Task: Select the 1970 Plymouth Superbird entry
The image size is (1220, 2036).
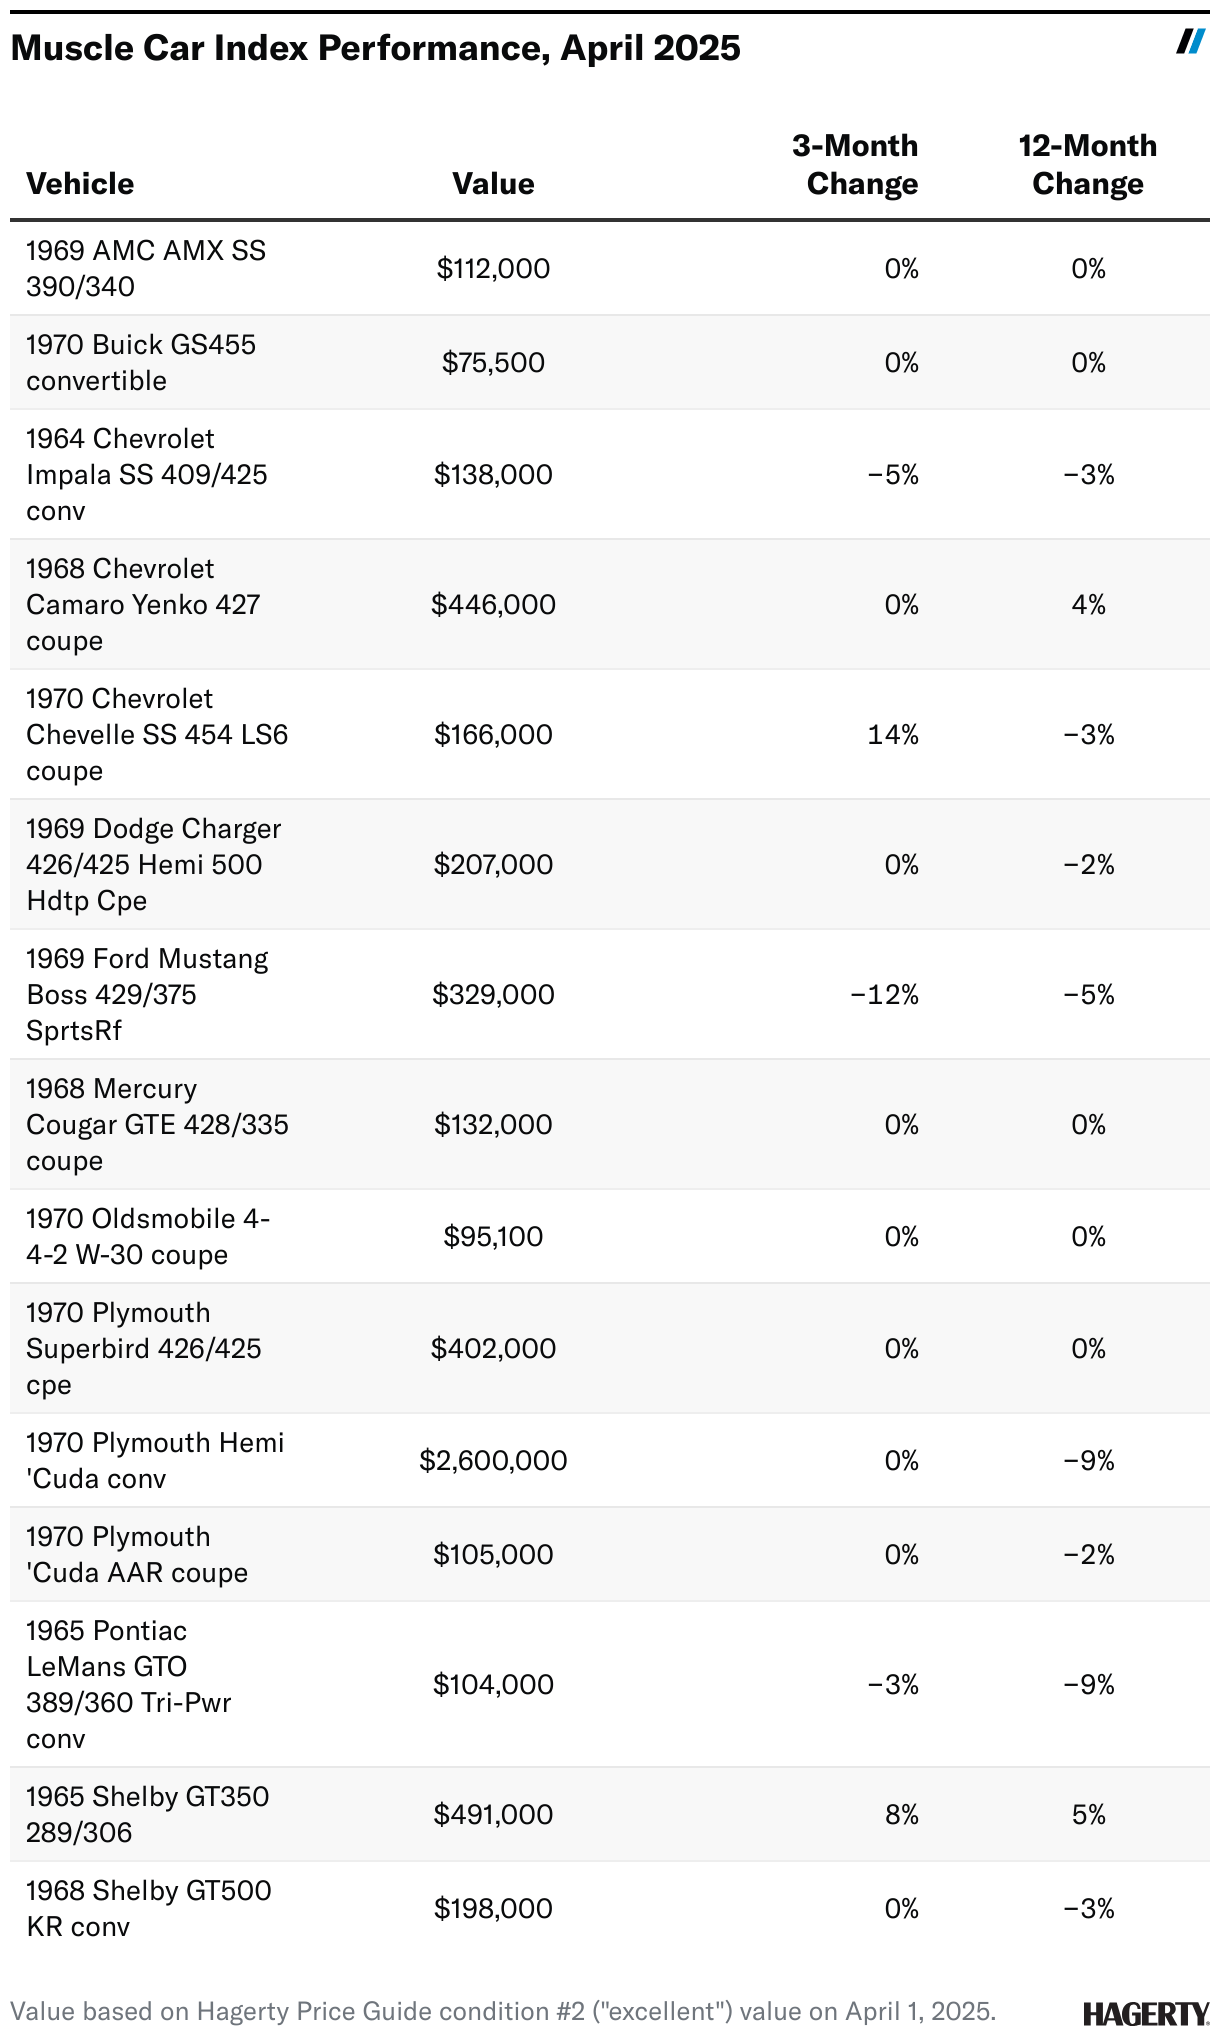Action: (144, 1348)
